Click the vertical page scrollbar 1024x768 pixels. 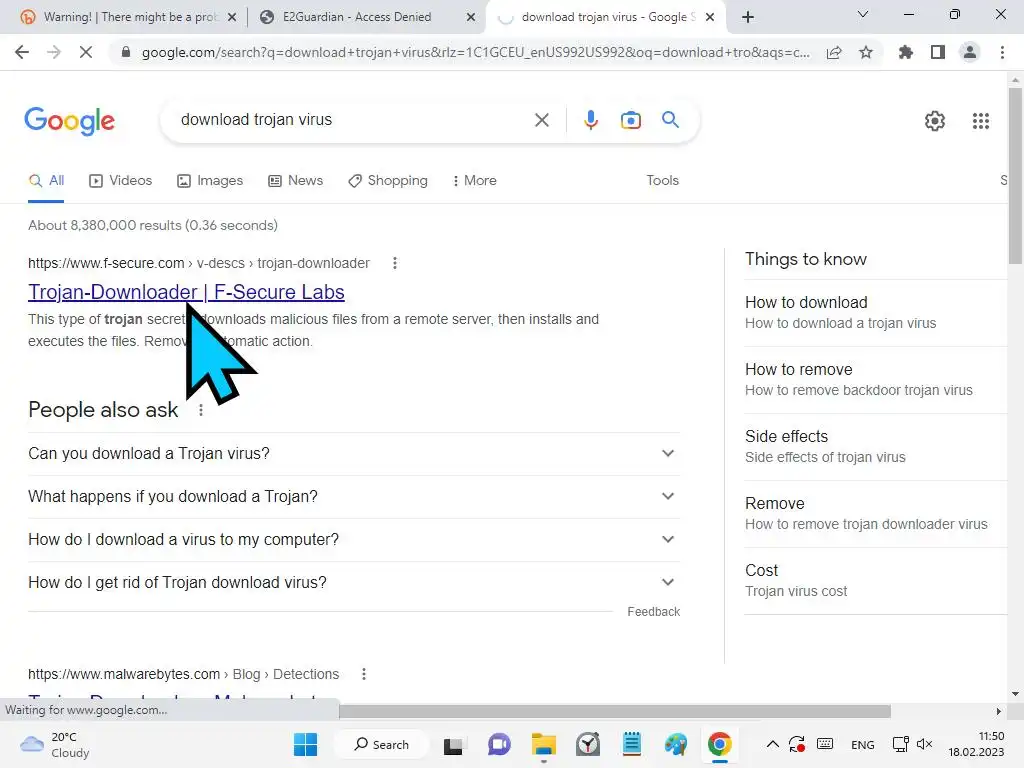1015,176
